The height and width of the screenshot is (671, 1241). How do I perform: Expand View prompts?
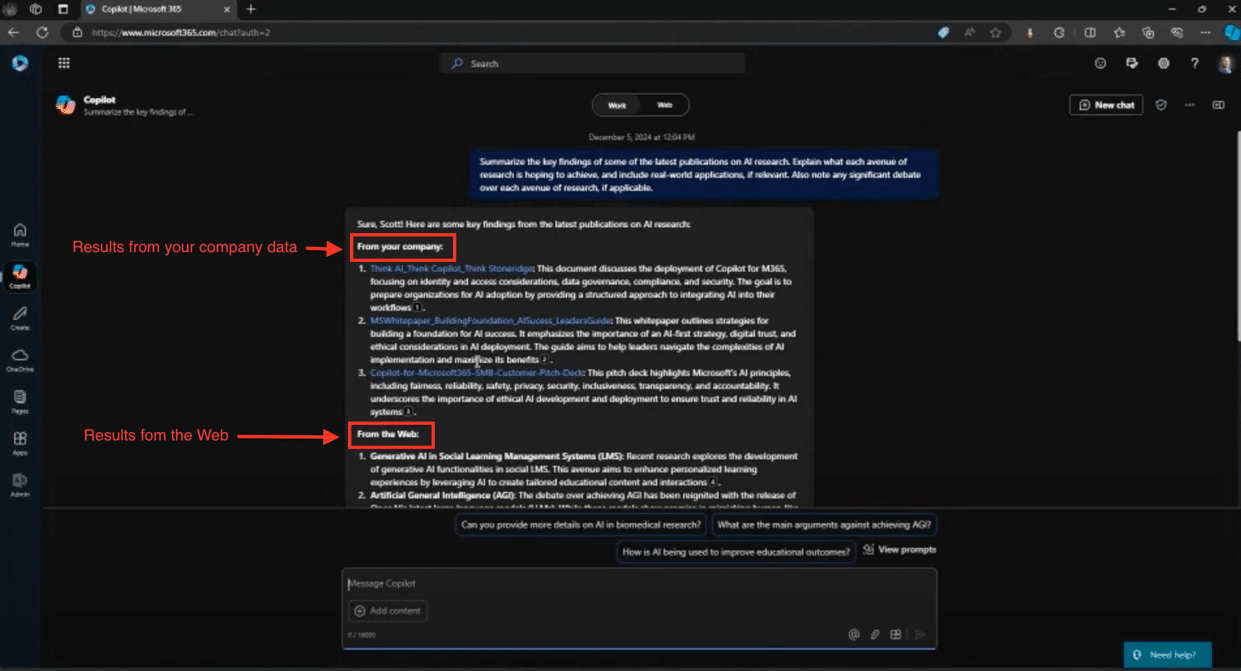[x=900, y=549]
